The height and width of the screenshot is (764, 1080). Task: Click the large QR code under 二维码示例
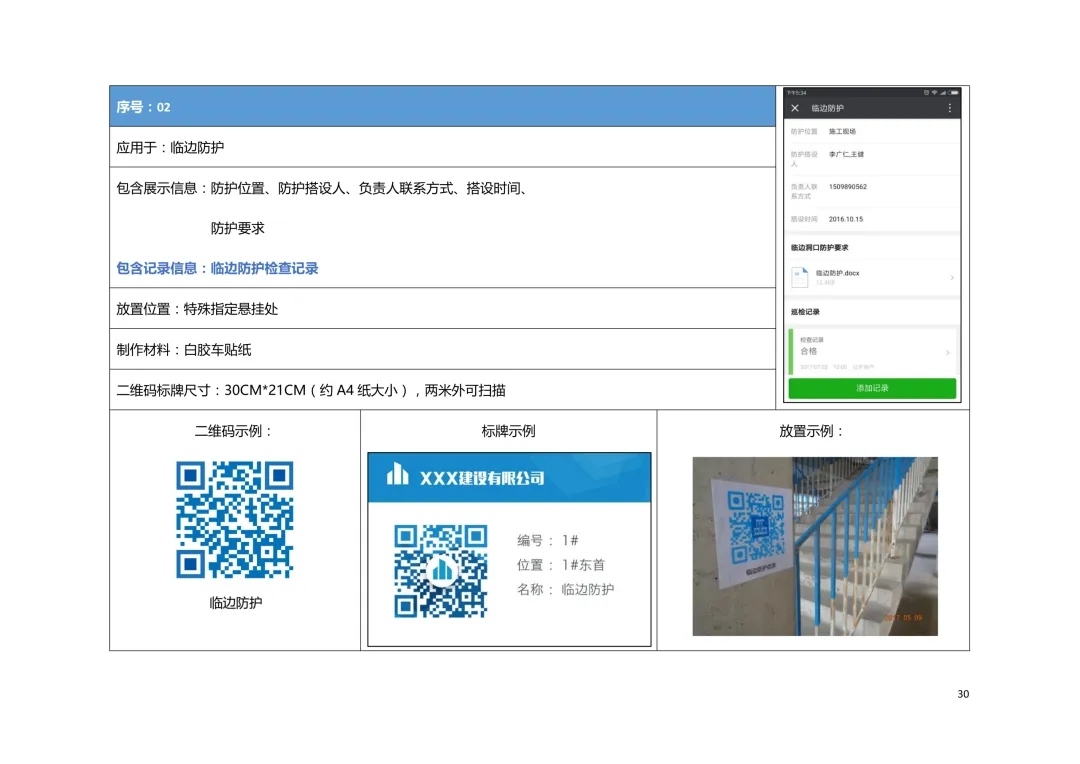pyautogui.click(x=235, y=519)
